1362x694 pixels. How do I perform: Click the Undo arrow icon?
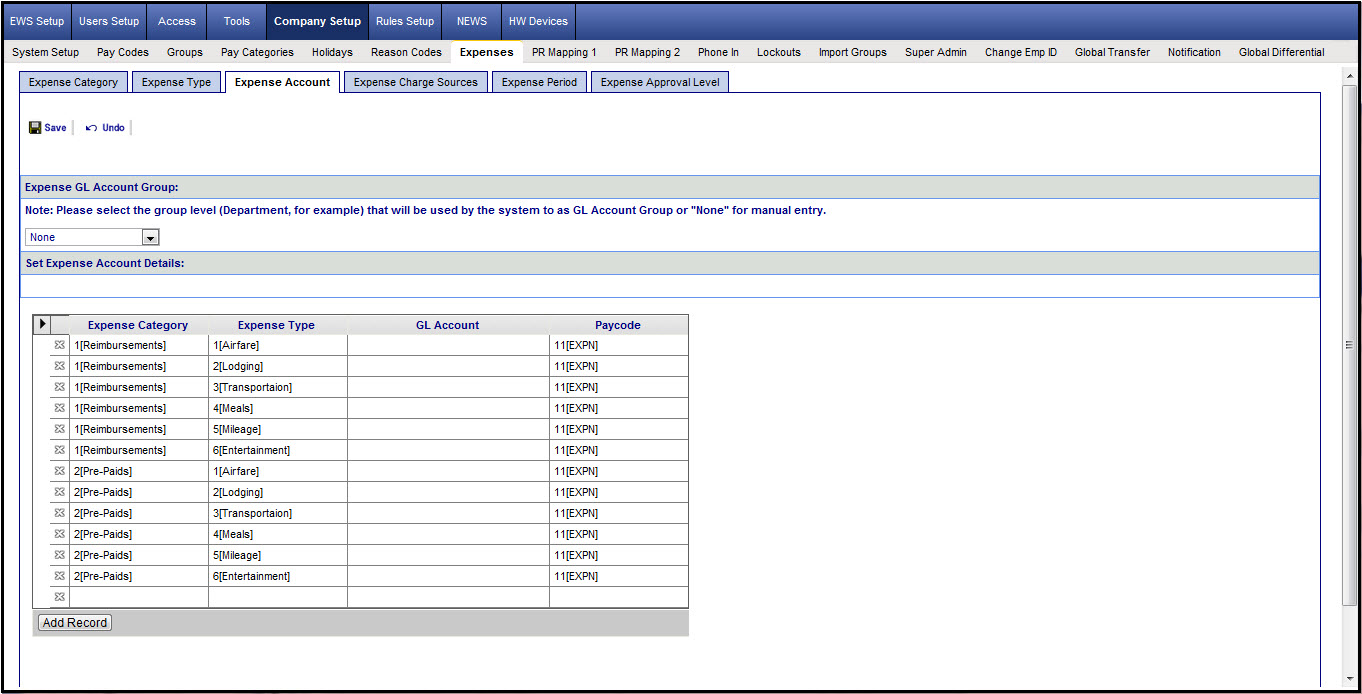(92, 128)
